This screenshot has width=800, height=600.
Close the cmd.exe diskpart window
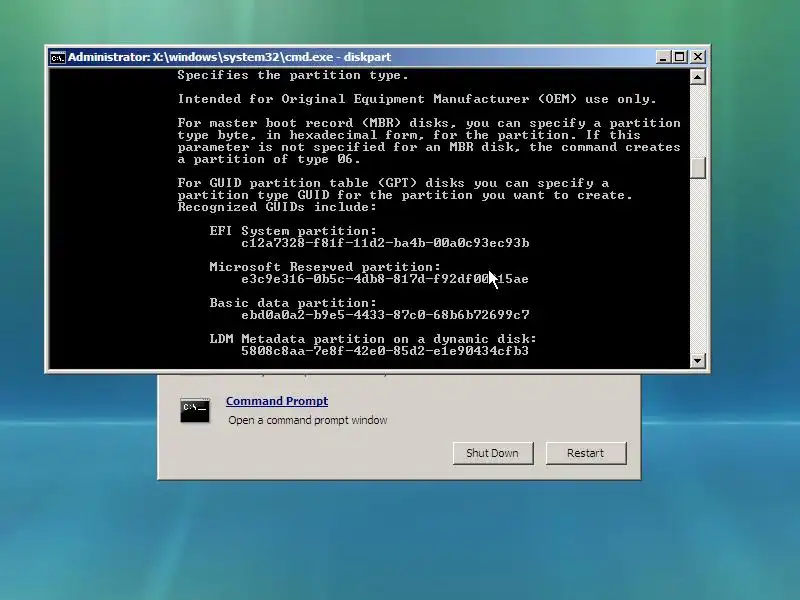click(x=697, y=57)
